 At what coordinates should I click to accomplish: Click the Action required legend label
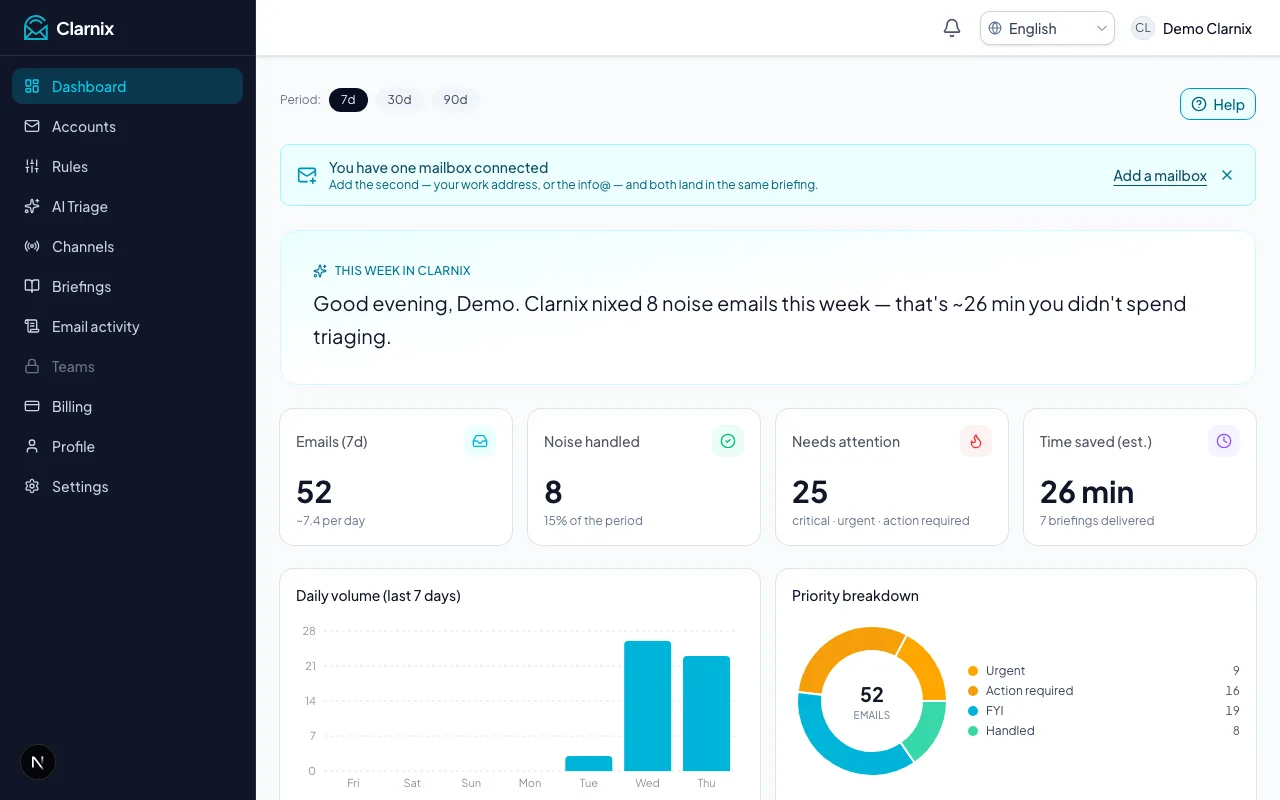1029,691
